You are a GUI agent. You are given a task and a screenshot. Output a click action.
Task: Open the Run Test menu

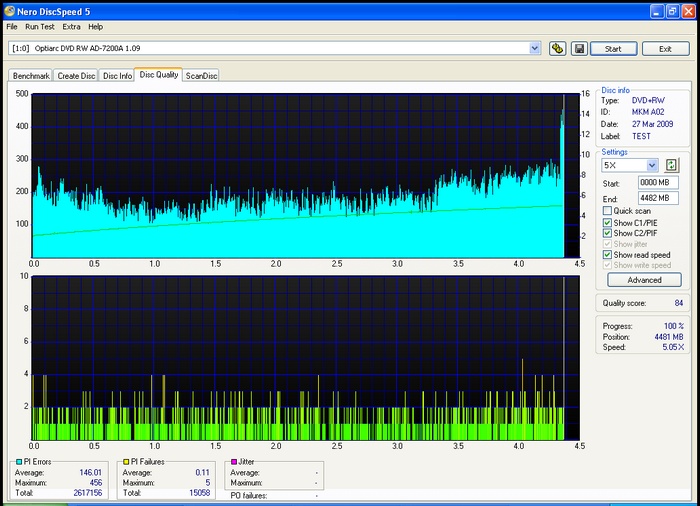pos(41,26)
